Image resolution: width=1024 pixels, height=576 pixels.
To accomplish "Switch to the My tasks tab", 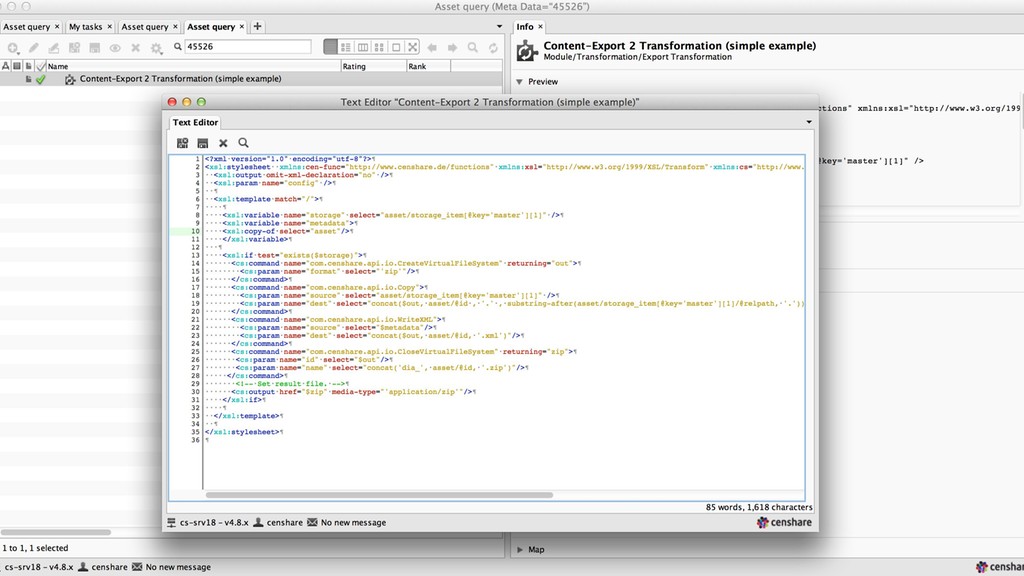I will (90, 27).
